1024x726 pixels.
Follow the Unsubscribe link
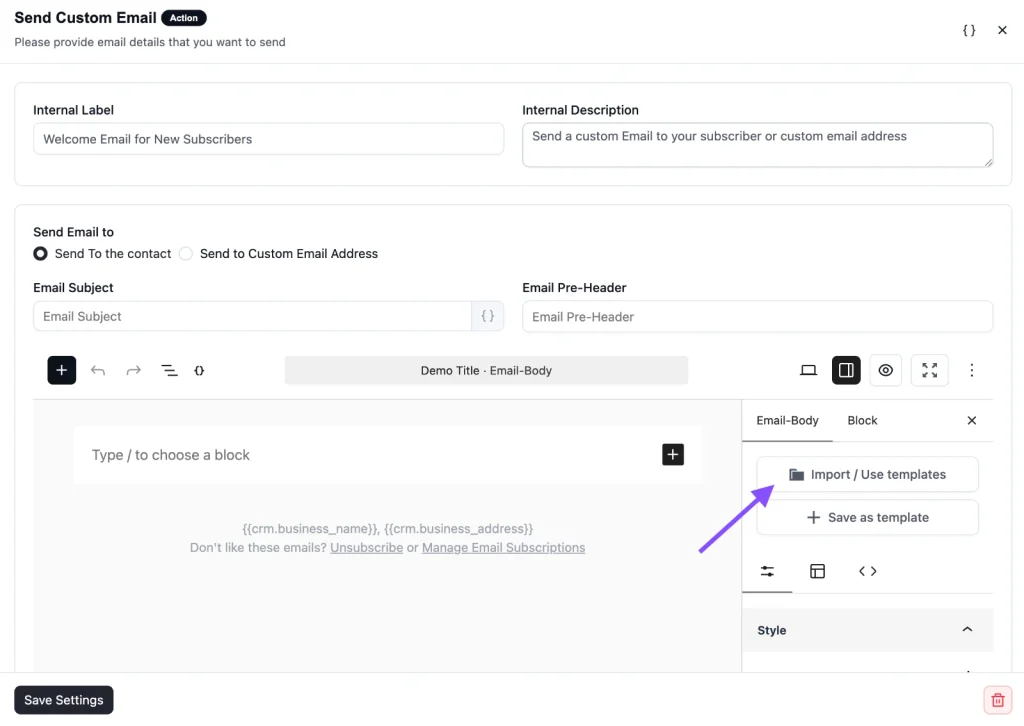366,547
